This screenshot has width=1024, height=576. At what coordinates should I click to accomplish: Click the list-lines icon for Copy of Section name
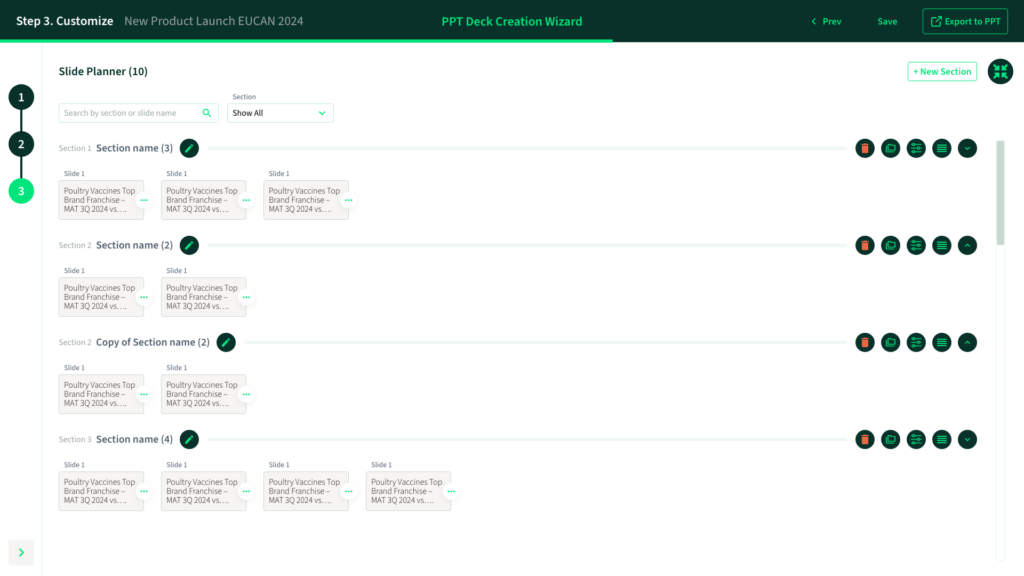click(941, 342)
